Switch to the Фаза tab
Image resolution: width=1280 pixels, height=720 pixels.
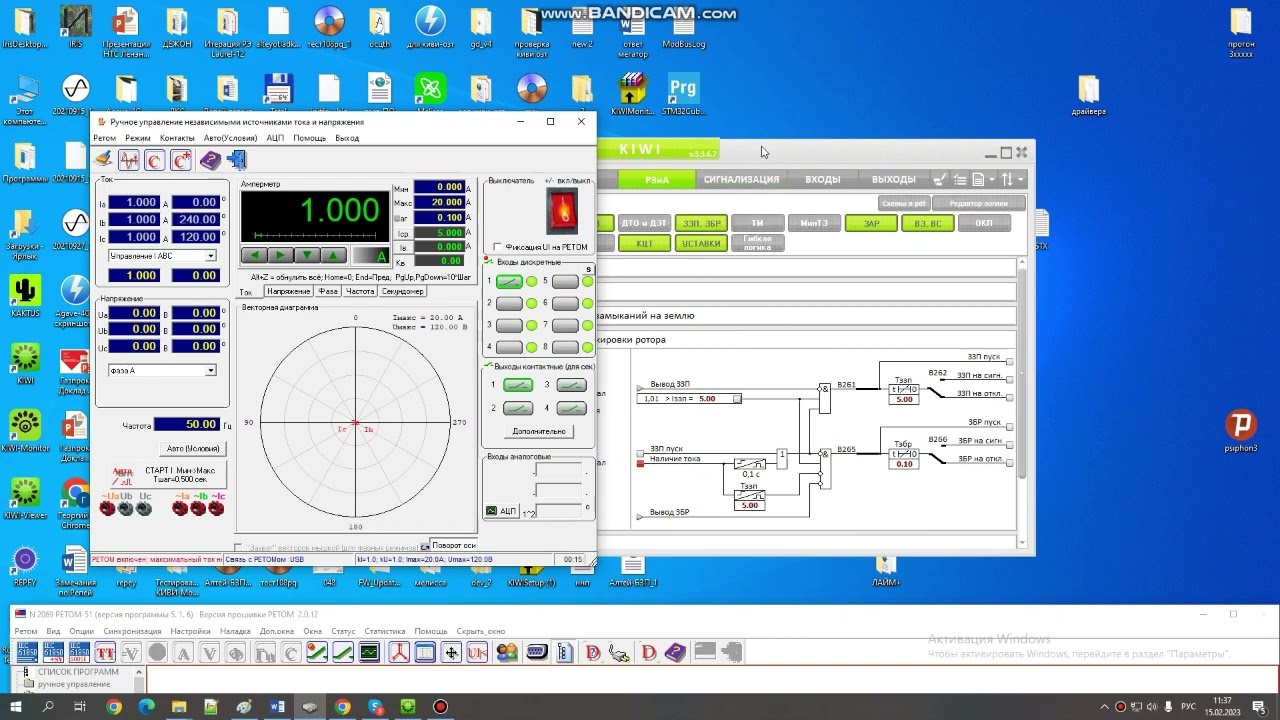328,291
